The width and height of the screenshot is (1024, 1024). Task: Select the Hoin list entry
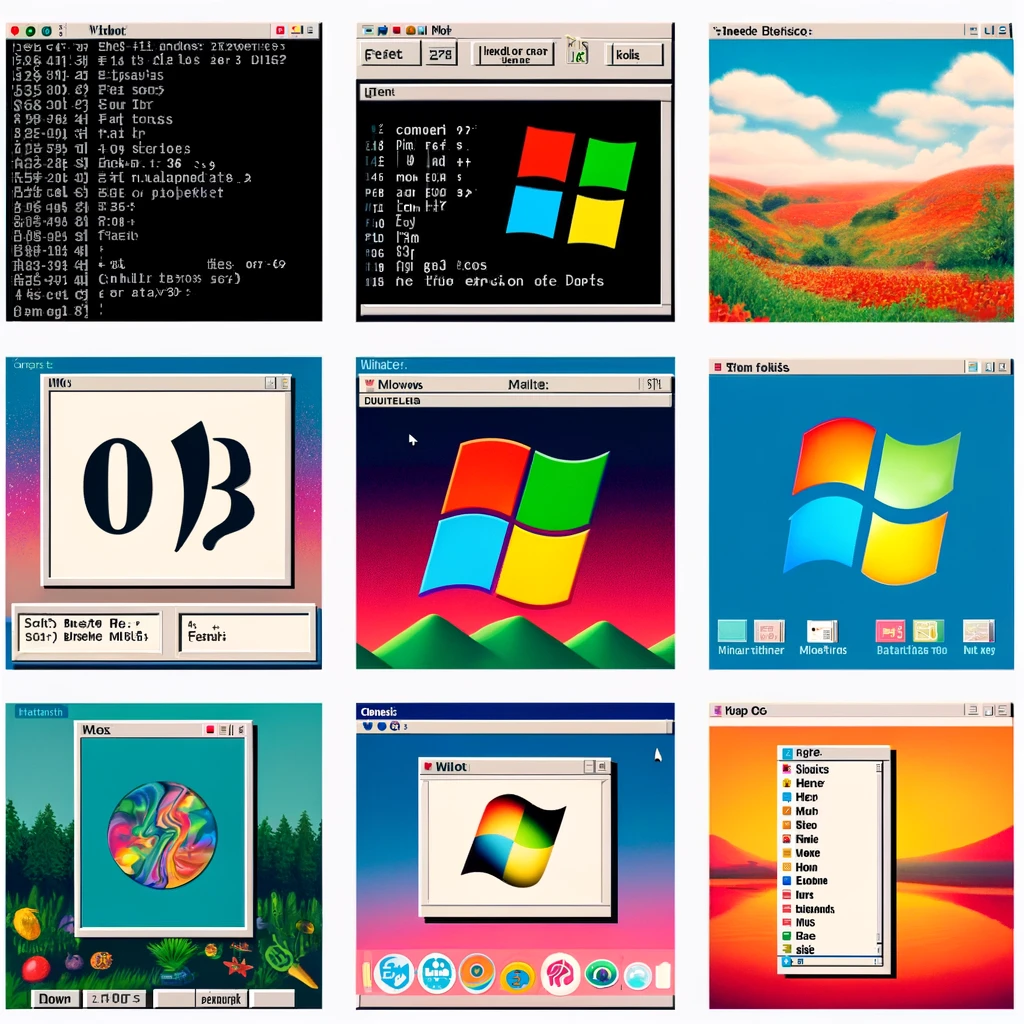click(806, 867)
